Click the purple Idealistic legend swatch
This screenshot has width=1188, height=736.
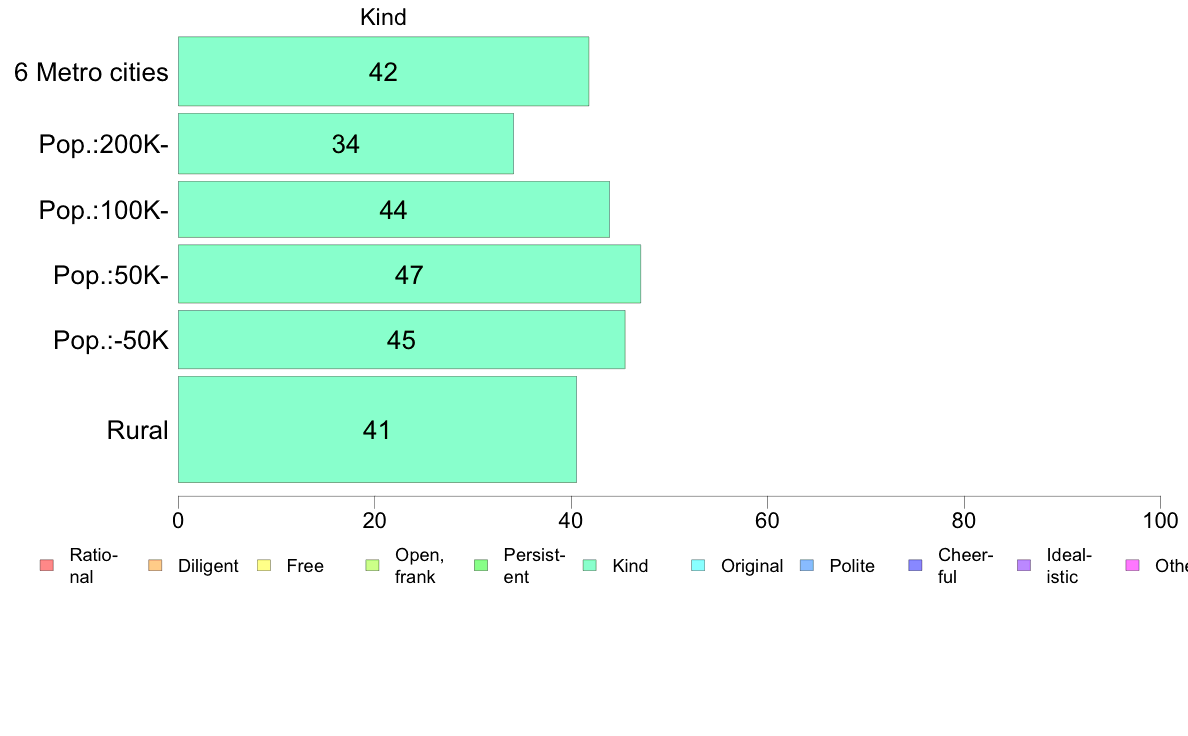(x=1024, y=565)
